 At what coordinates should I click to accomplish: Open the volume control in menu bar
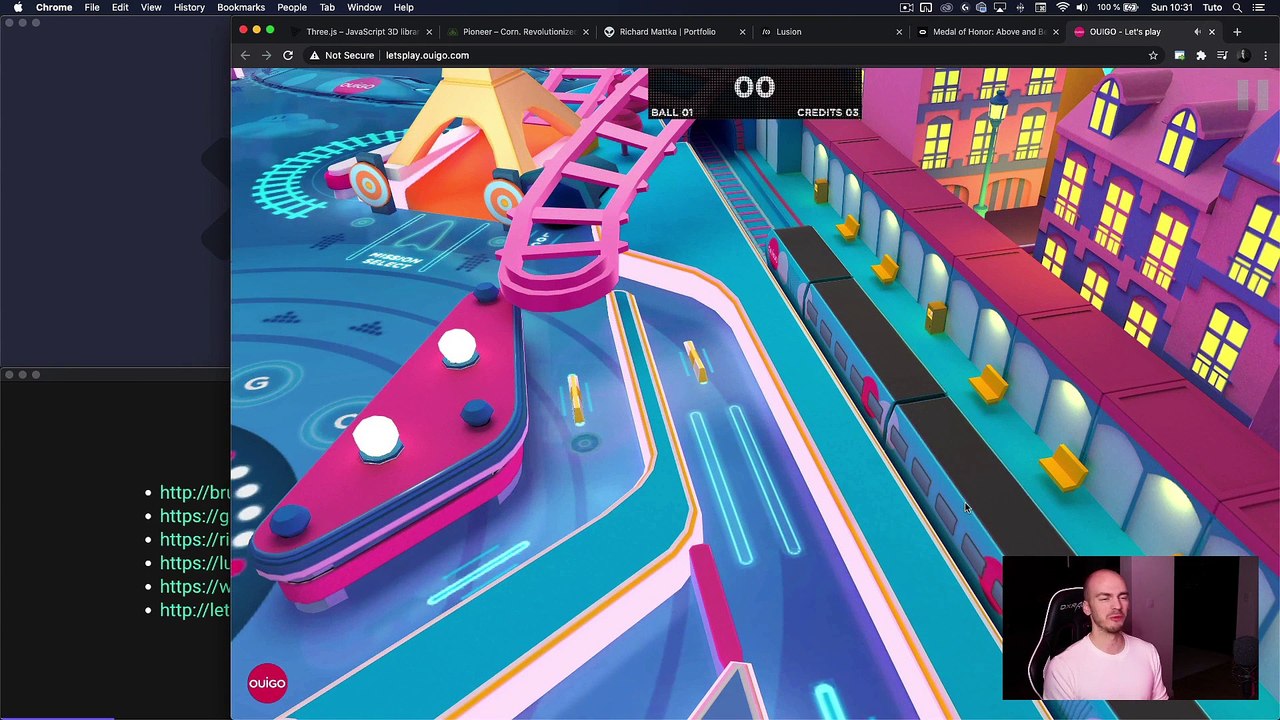1081,7
